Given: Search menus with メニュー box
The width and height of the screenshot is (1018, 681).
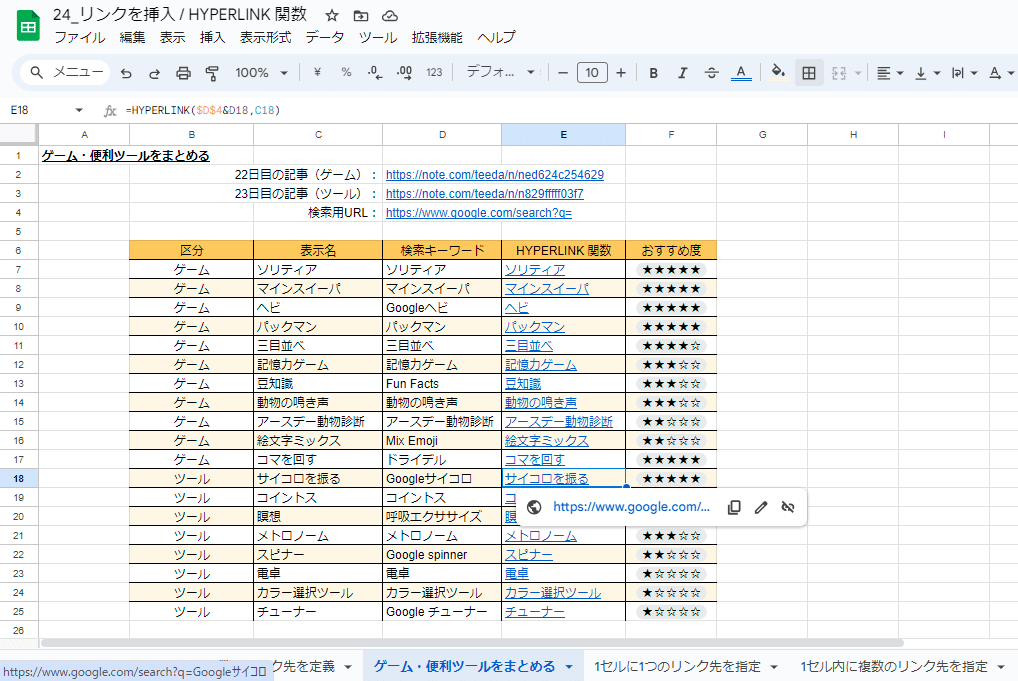Looking at the screenshot, I should click(x=66, y=72).
